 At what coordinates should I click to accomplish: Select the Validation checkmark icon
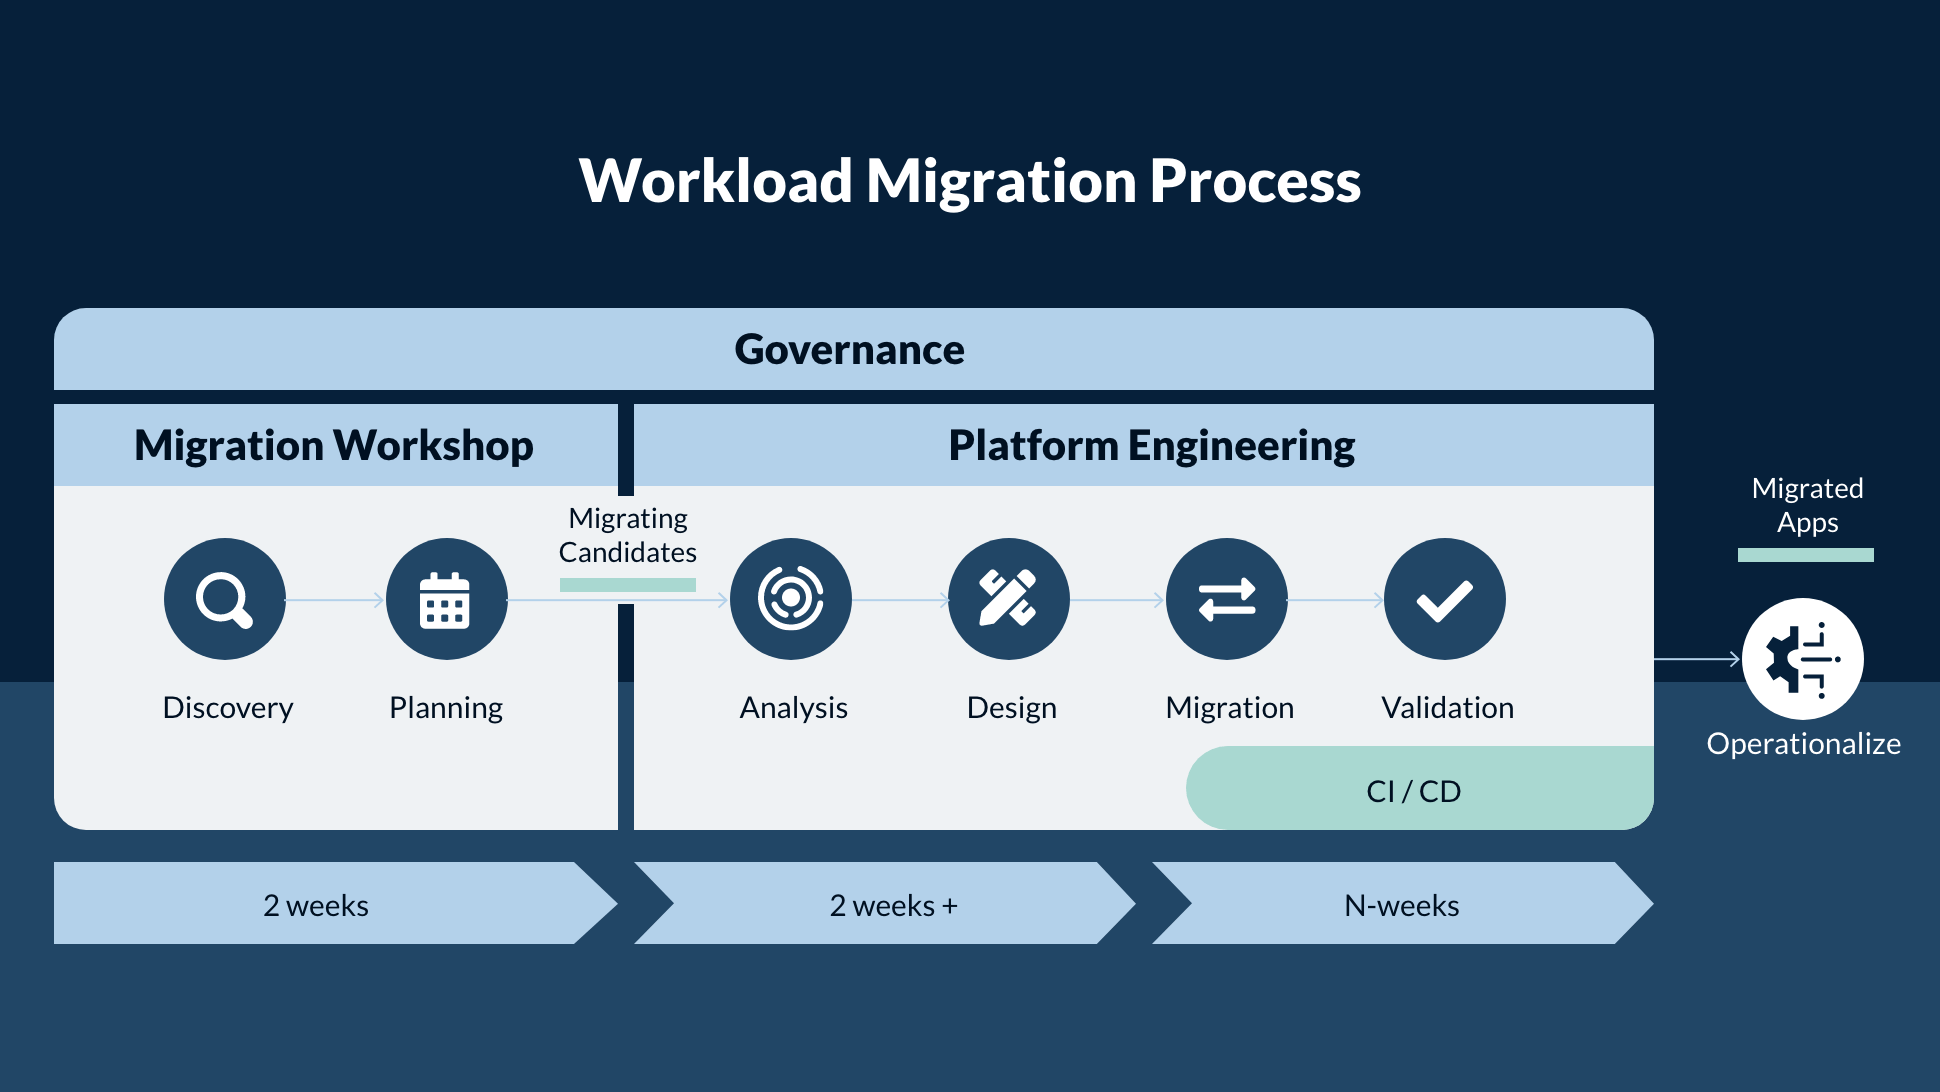[1444, 599]
